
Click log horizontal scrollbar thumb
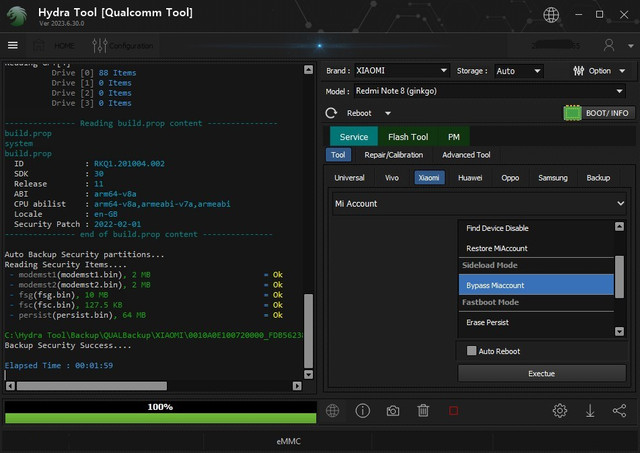click(x=92, y=386)
